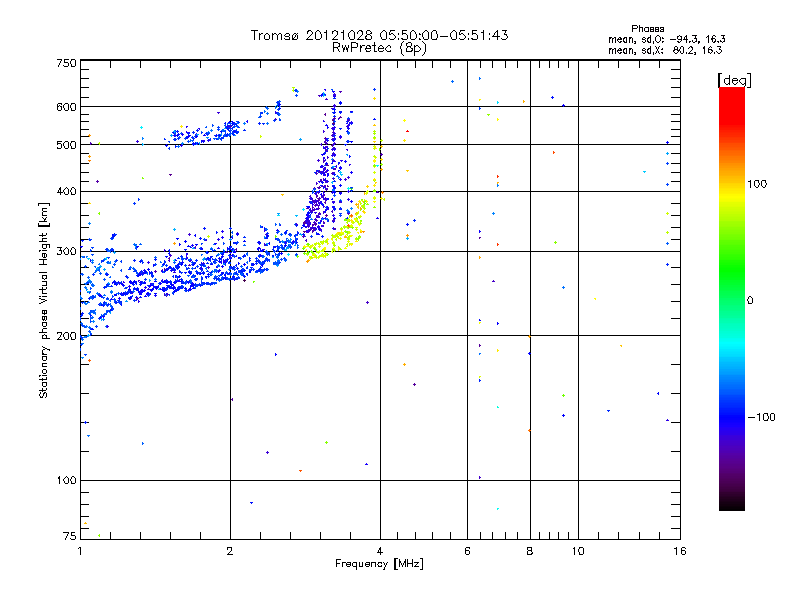Click the '16' x-axis tick label
Screen dimensions: 800x600
[x=680, y=551]
